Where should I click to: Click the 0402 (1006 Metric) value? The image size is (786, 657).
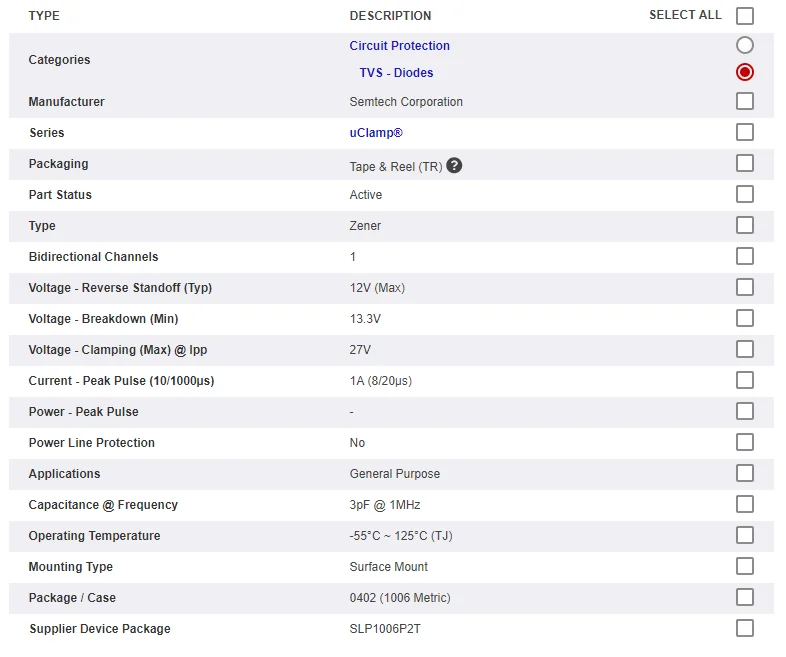point(400,598)
